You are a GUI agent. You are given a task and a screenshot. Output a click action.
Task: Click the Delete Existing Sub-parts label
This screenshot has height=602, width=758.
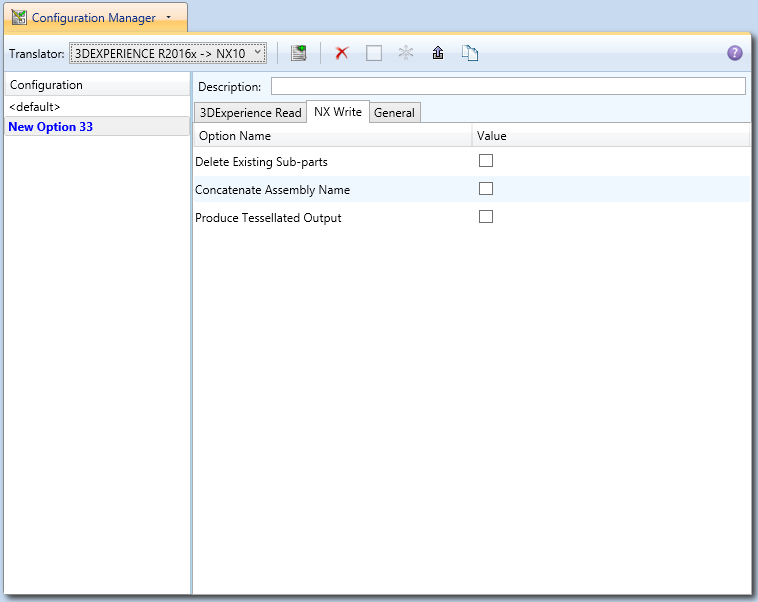pos(262,162)
